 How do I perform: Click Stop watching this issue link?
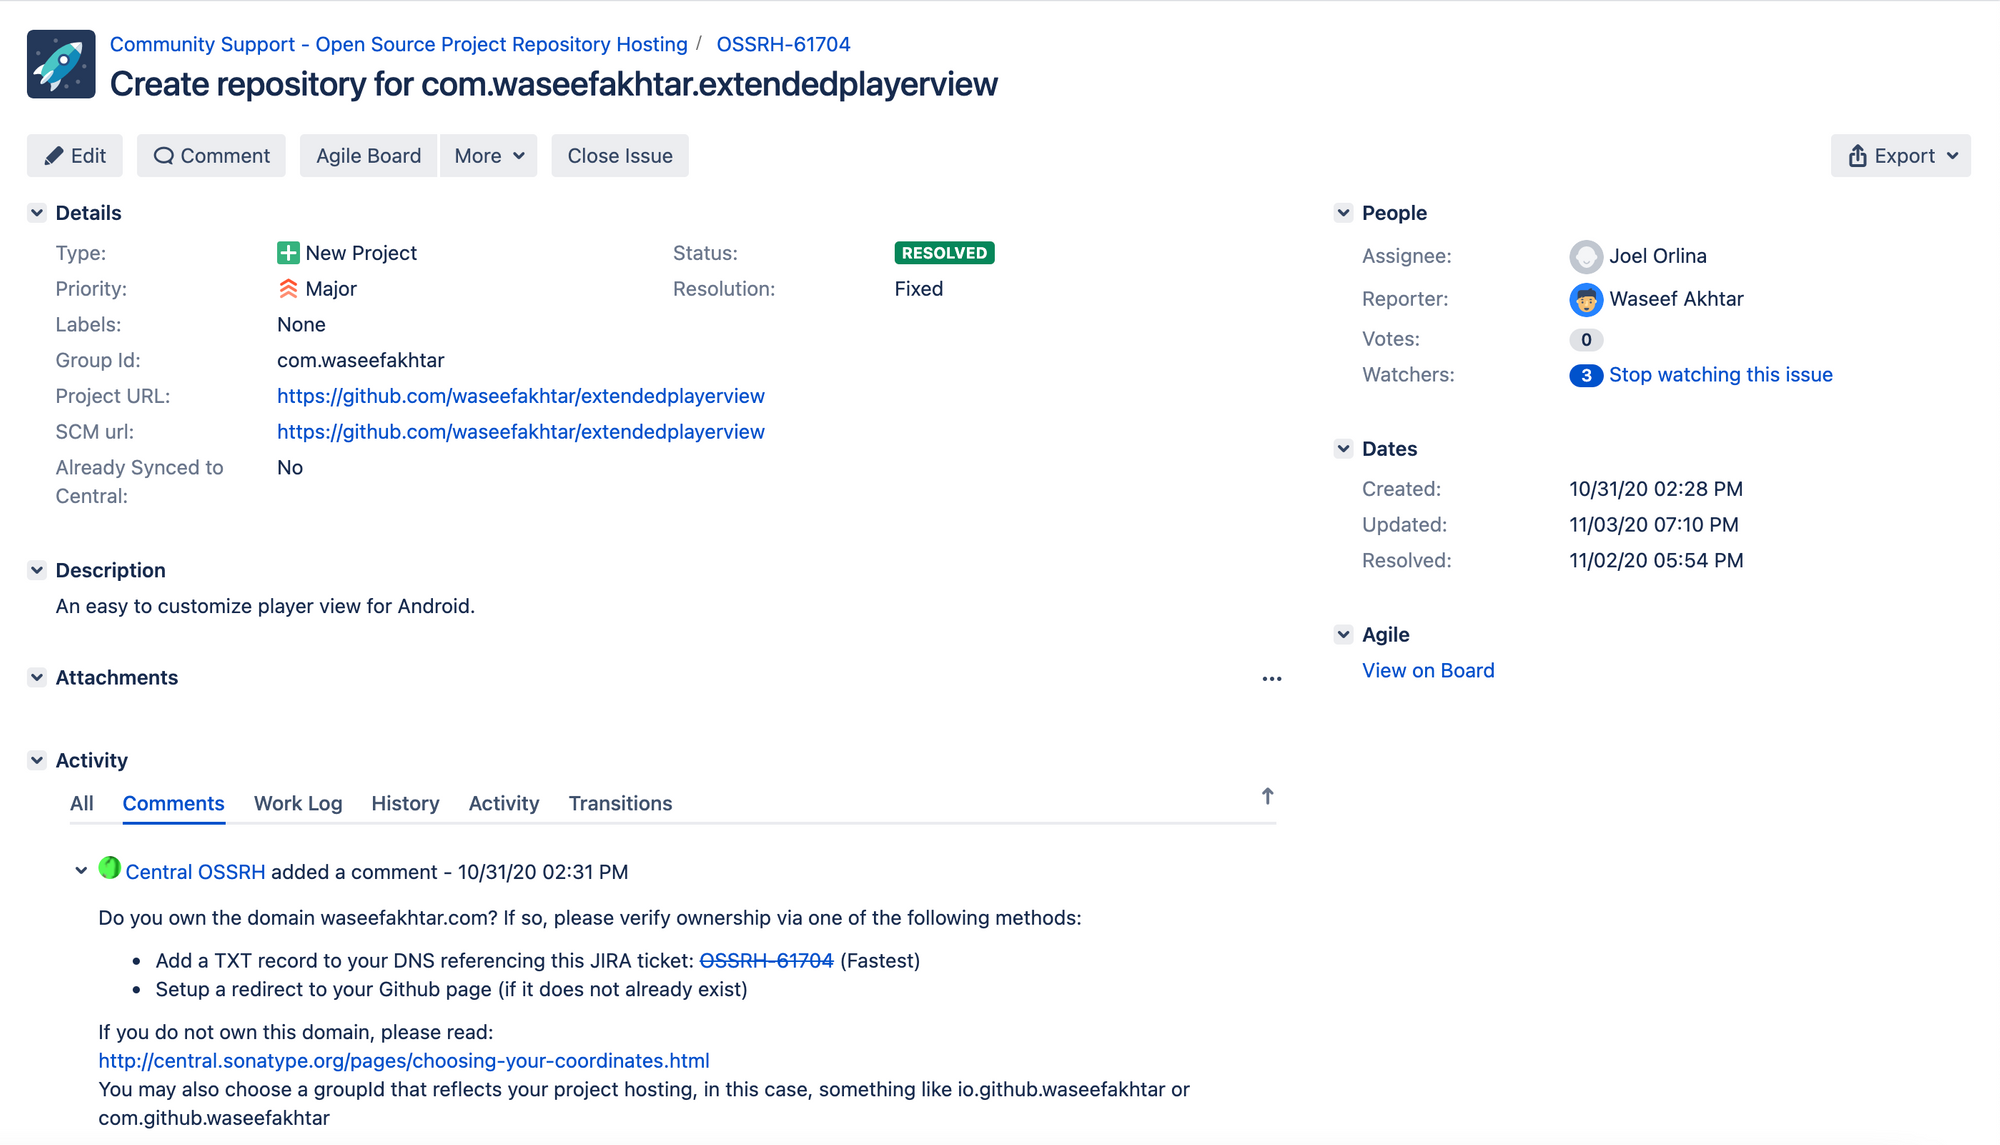tap(1720, 375)
